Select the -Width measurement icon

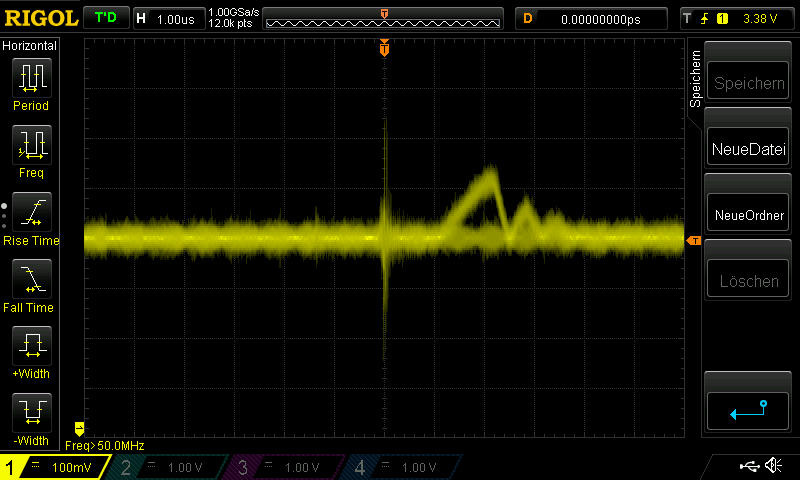pos(32,413)
